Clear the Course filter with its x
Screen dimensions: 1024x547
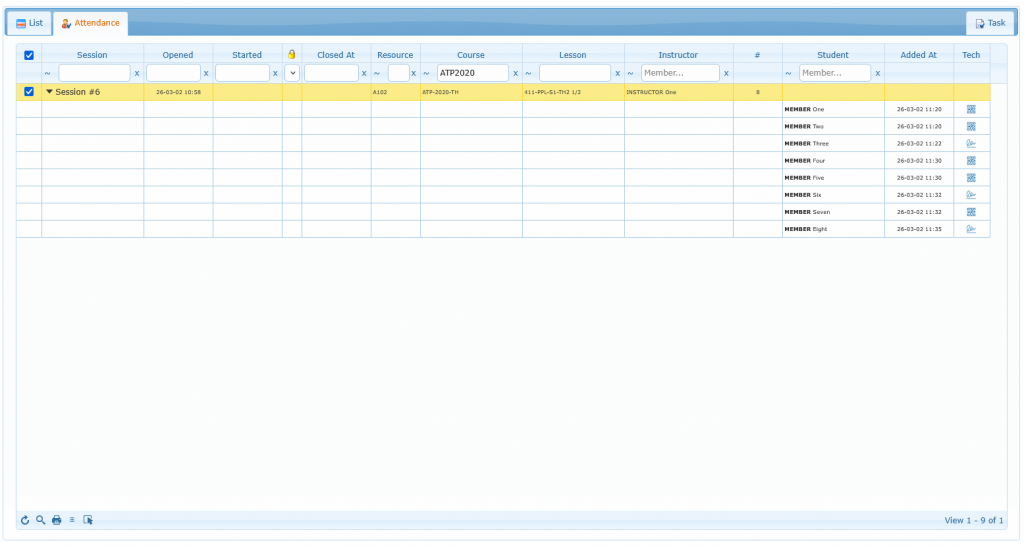click(x=515, y=73)
